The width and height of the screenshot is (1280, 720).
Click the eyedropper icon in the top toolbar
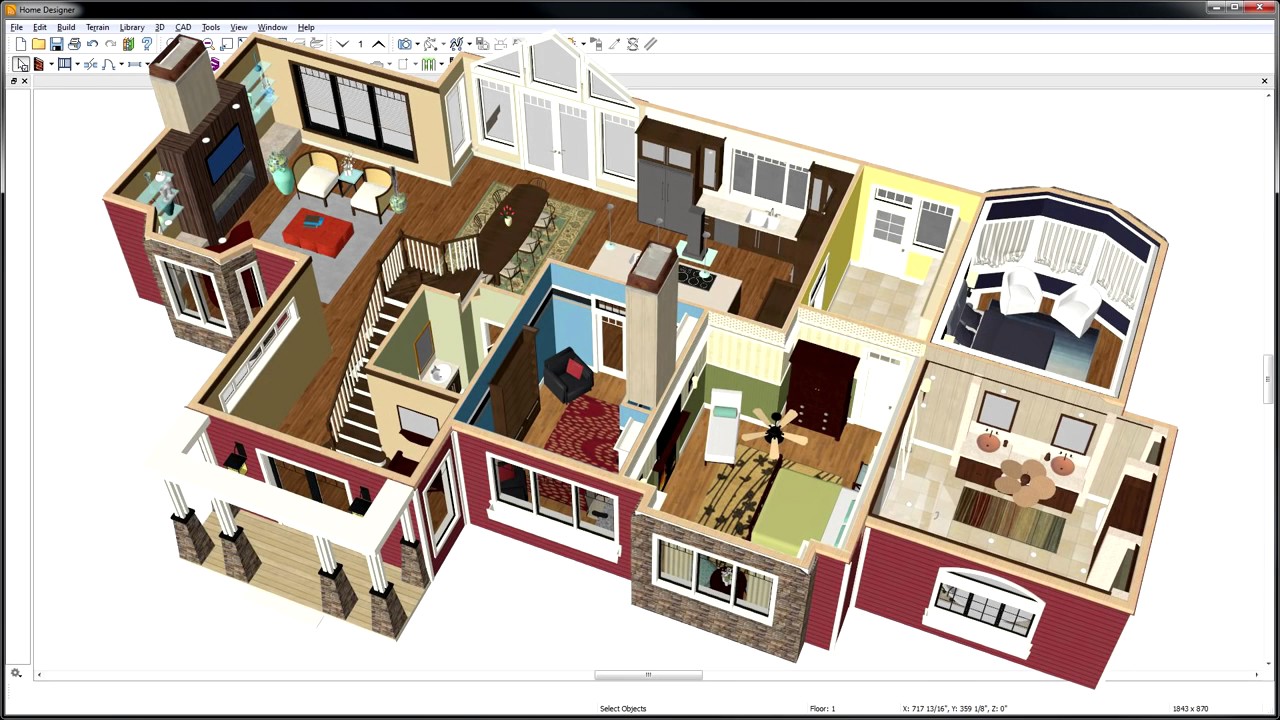coord(615,44)
